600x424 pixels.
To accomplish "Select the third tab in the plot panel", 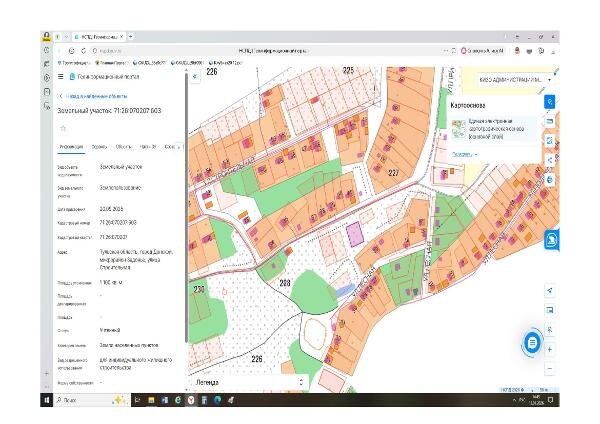I will [123, 147].
